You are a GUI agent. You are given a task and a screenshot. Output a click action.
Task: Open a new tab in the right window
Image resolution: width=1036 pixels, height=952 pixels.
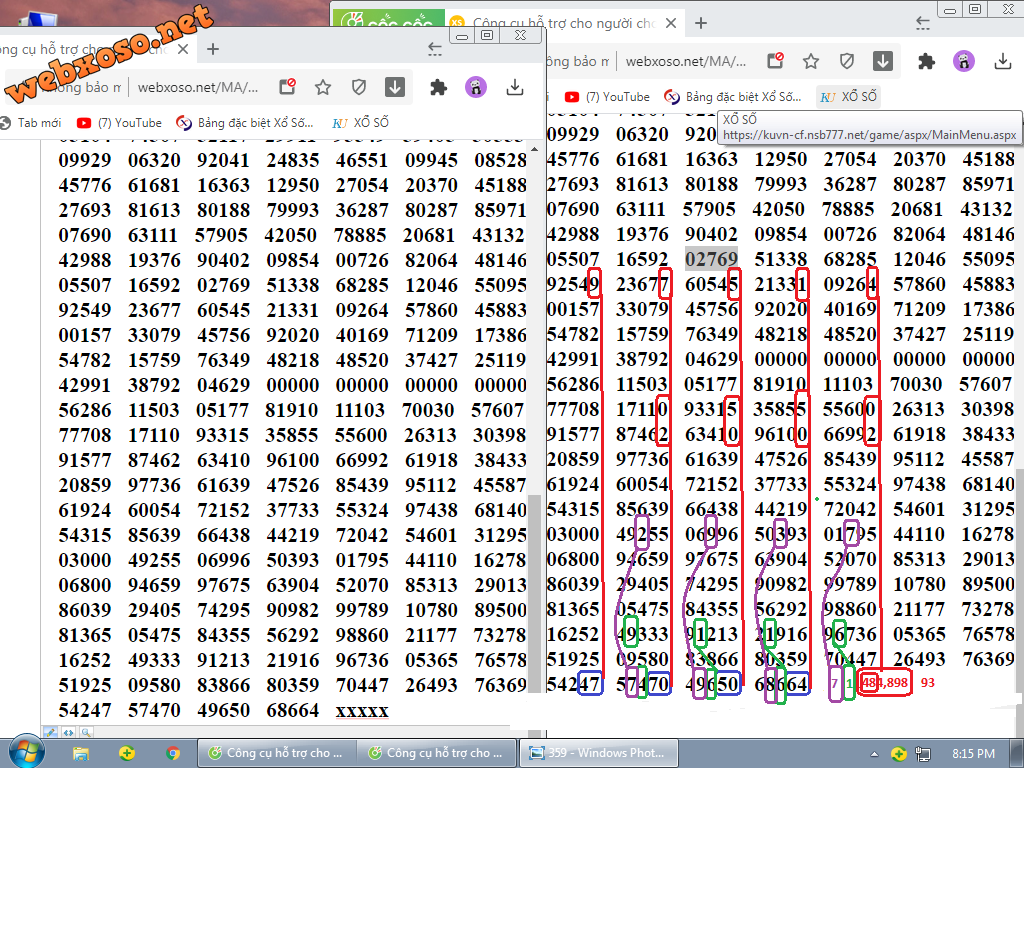click(701, 22)
